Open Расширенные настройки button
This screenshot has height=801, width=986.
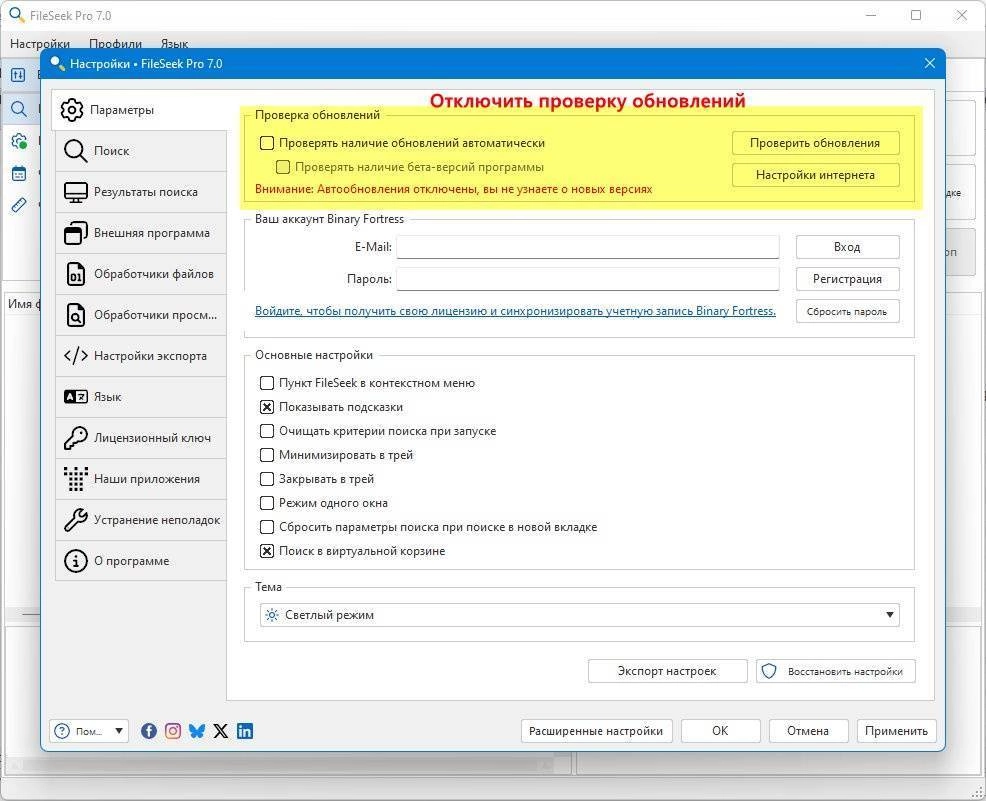596,731
